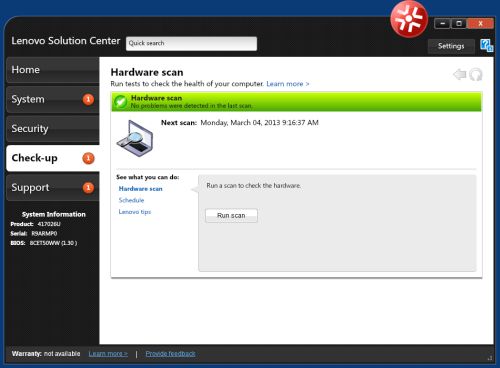Follow the Learn more link under Hardware scan
Viewport: 500px width, 368px height.
click(x=288, y=84)
